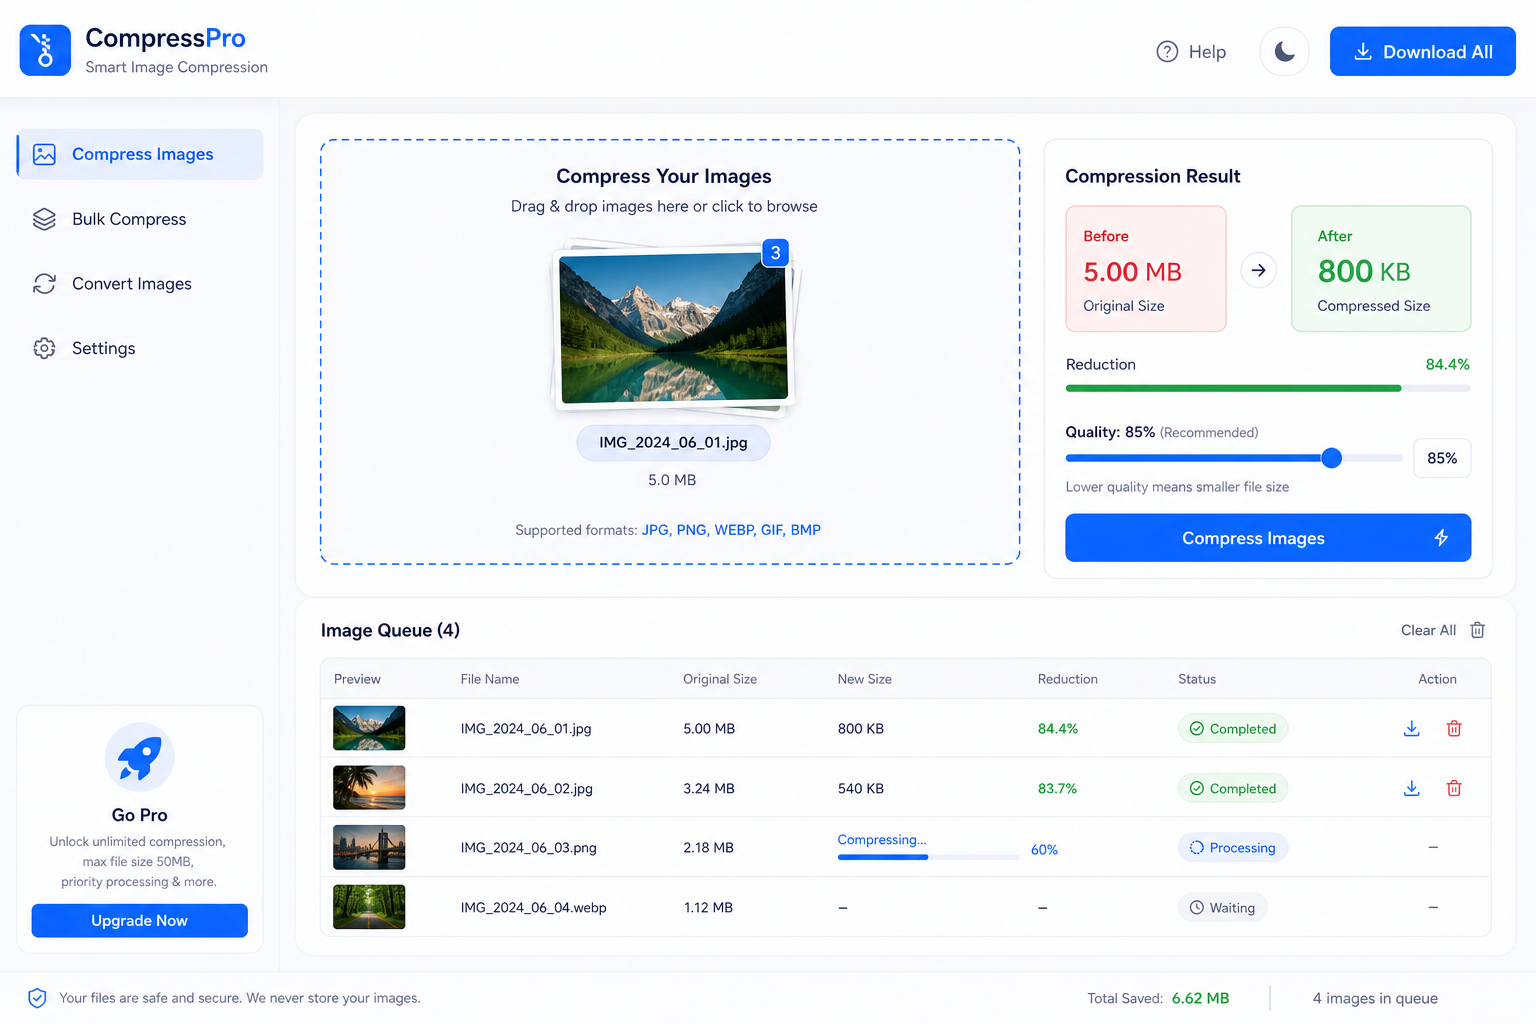The height and width of the screenshot is (1024, 1536).
Task: Click the IMG_2024_06_04.webp file name
Action: pyautogui.click(x=533, y=908)
